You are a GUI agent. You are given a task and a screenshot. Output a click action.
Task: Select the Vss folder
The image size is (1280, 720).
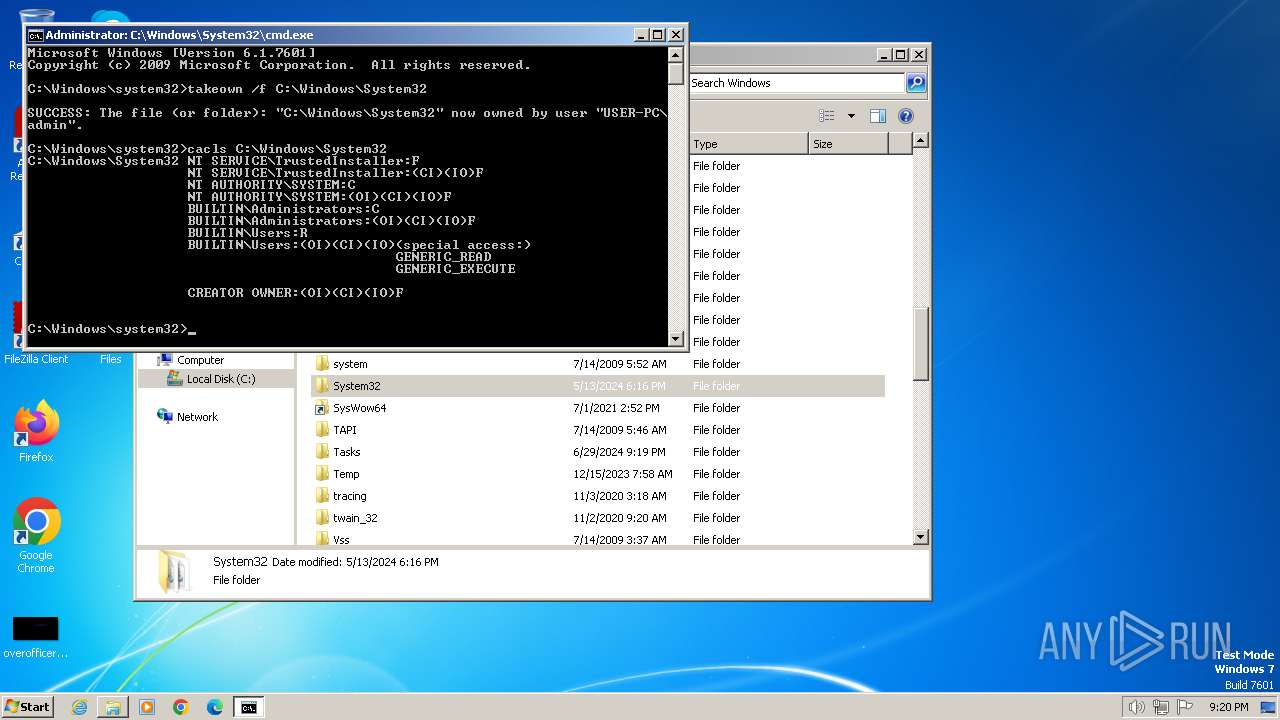341,540
